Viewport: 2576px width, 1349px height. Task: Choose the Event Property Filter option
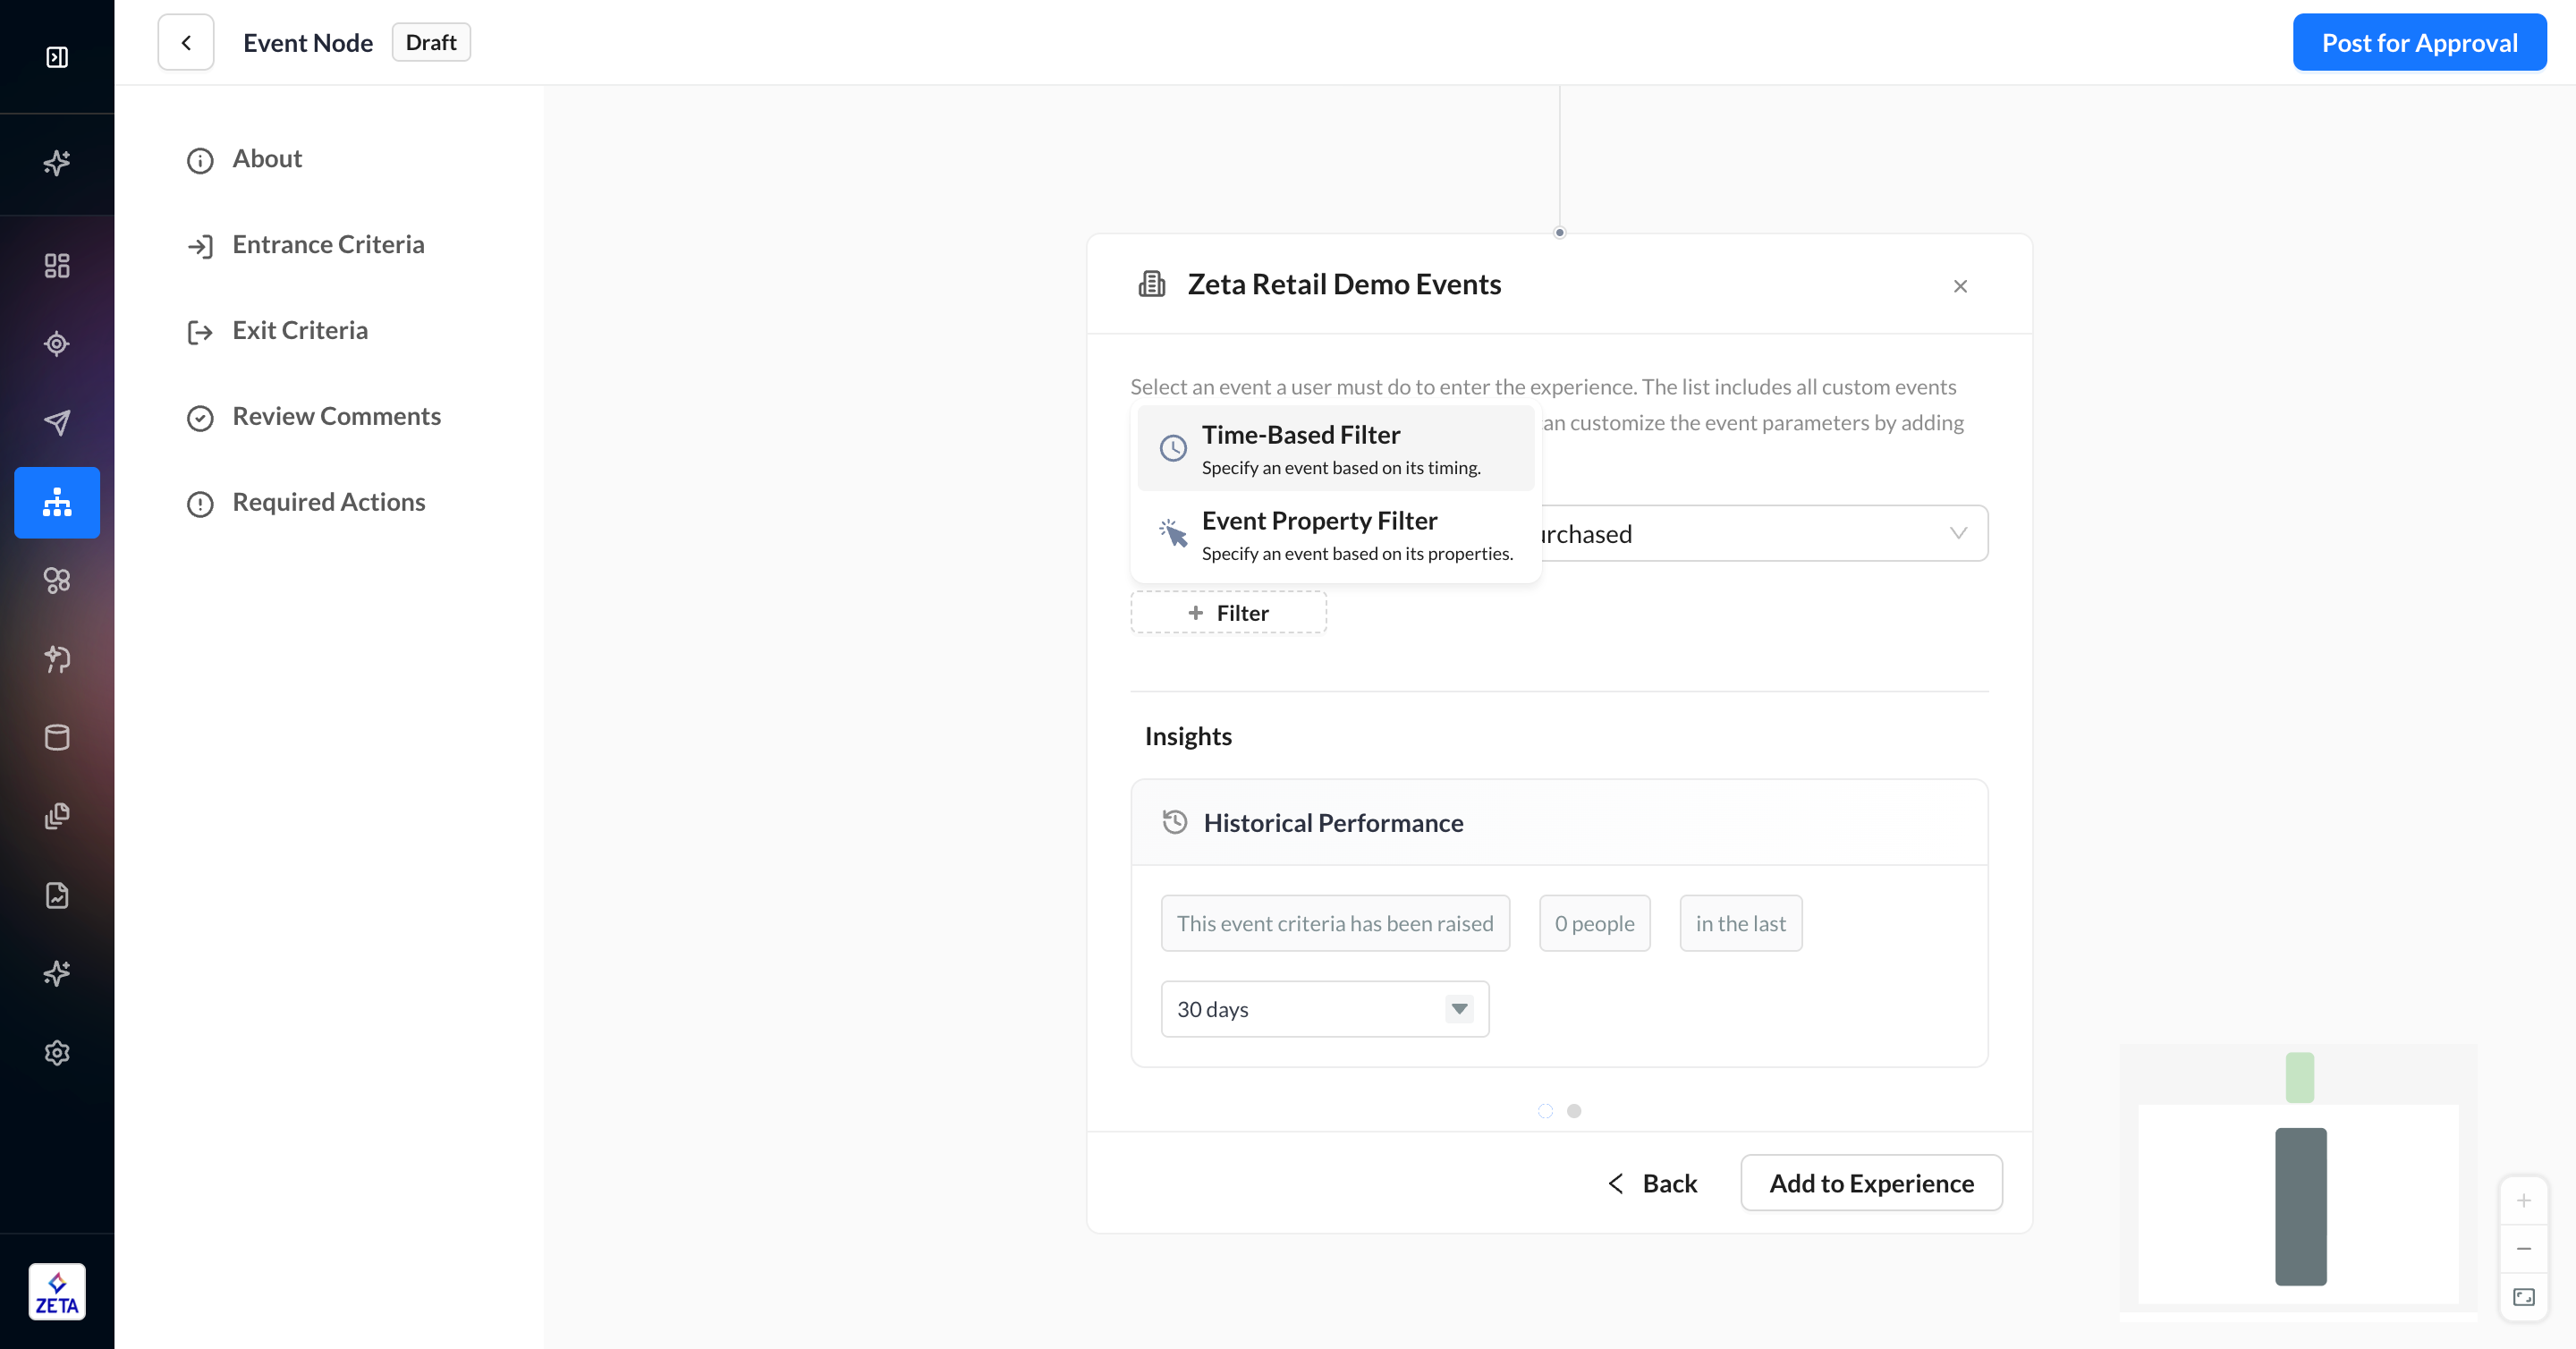[x=1335, y=535]
